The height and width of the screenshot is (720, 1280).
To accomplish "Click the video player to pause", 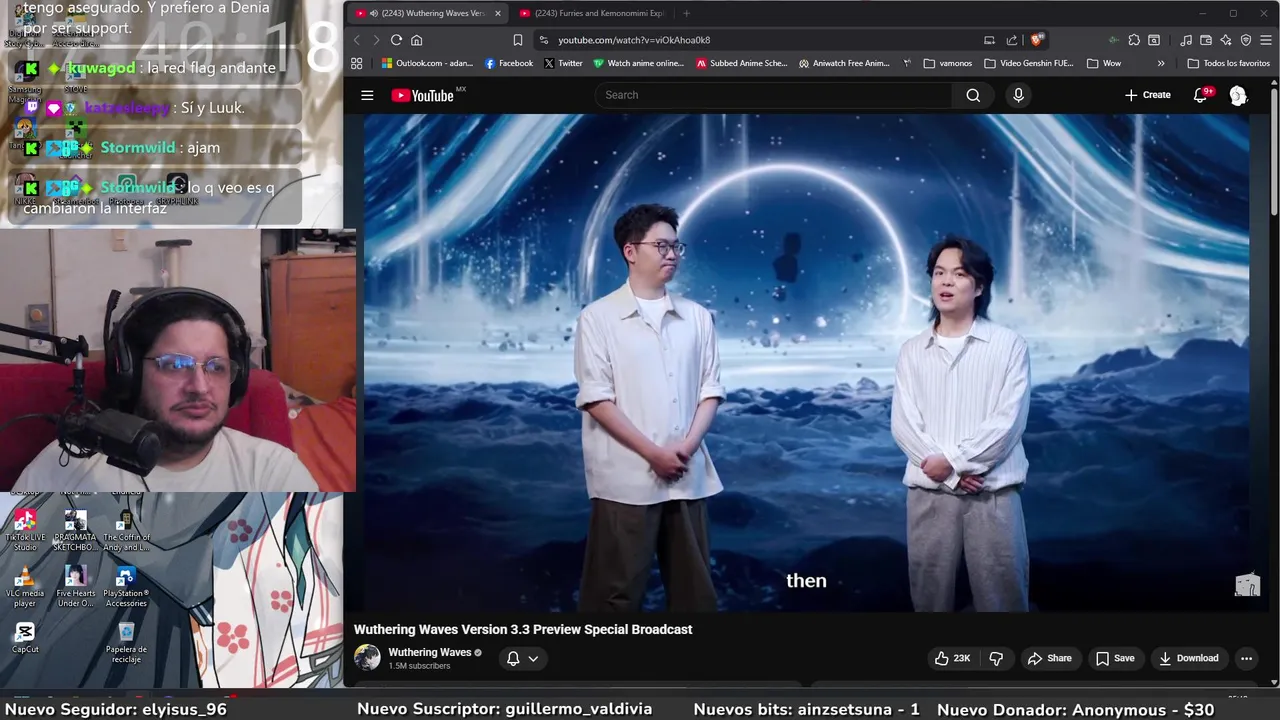I will pyautogui.click(x=806, y=362).
